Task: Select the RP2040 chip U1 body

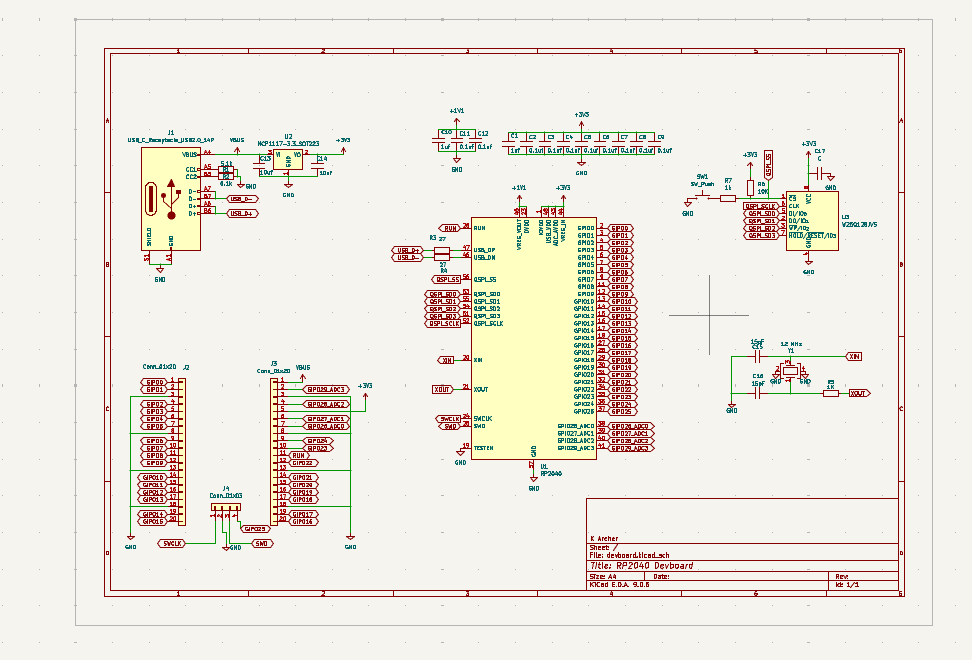Action: click(x=534, y=340)
